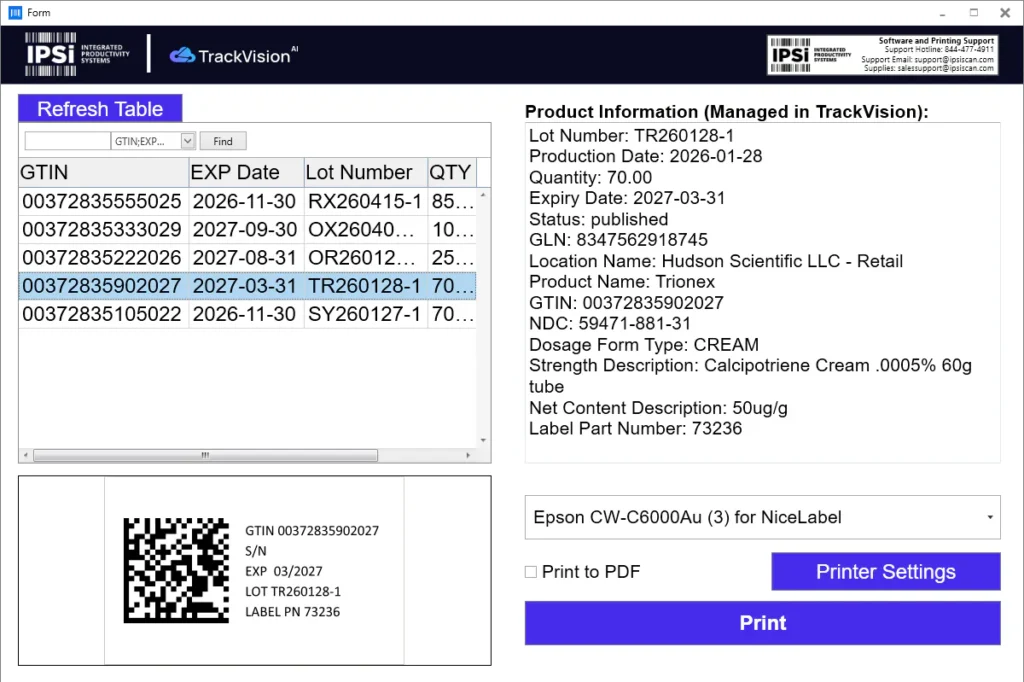
Task: Select row with GTIN 00372835333029
Action: 248,229
